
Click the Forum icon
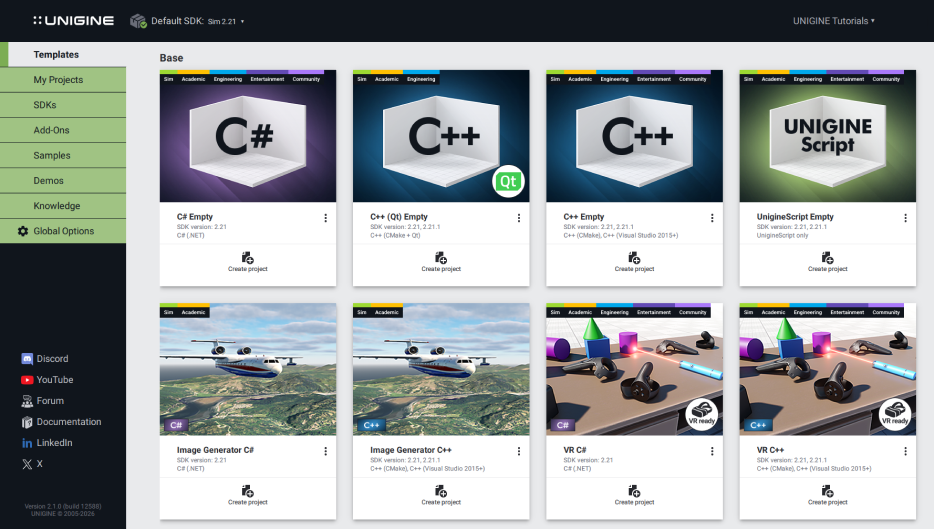coord(27,401)
